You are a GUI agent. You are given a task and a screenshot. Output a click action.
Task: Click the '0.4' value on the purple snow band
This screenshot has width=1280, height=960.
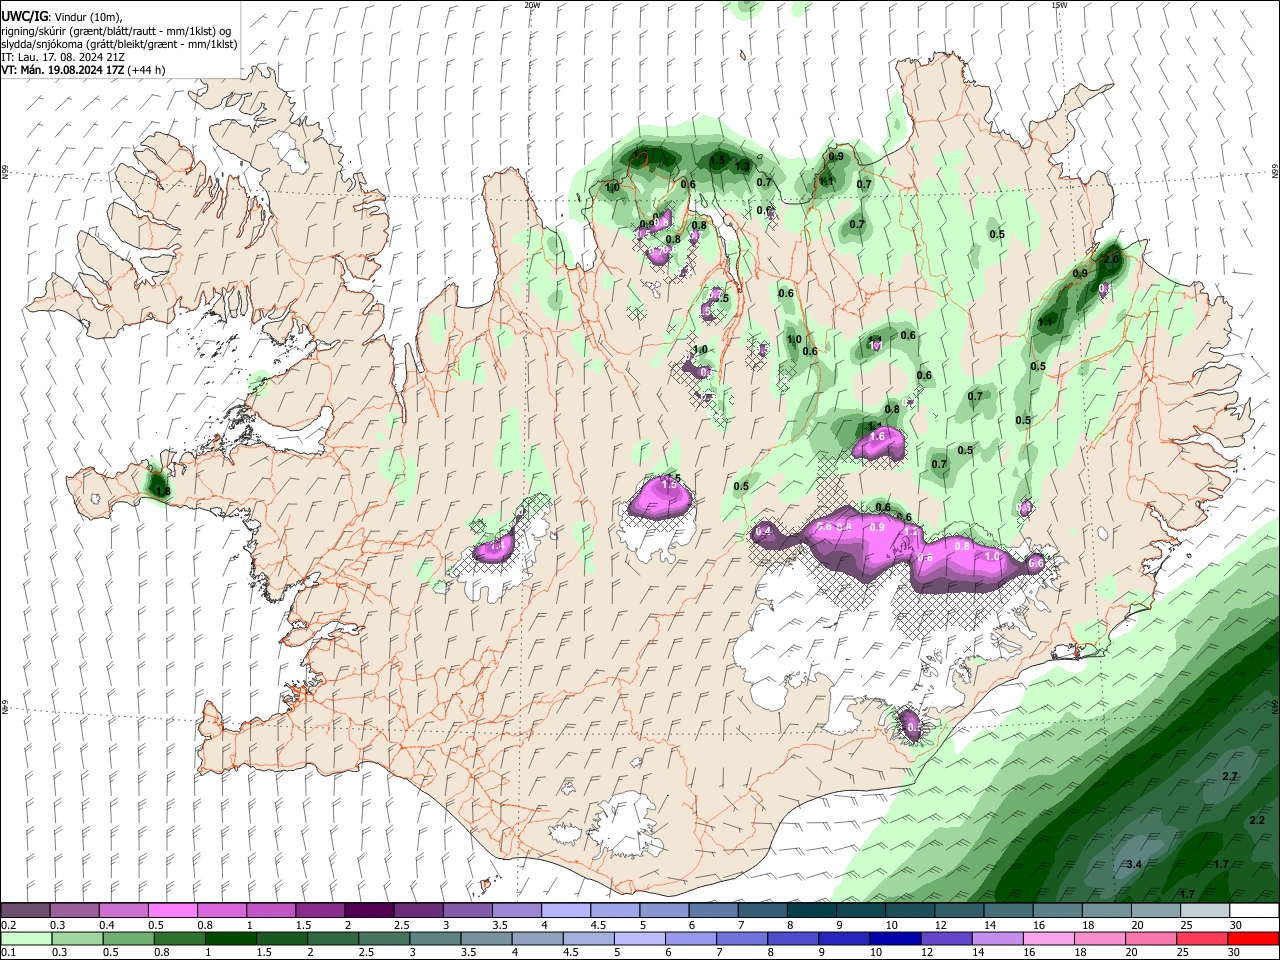[764, 531]
